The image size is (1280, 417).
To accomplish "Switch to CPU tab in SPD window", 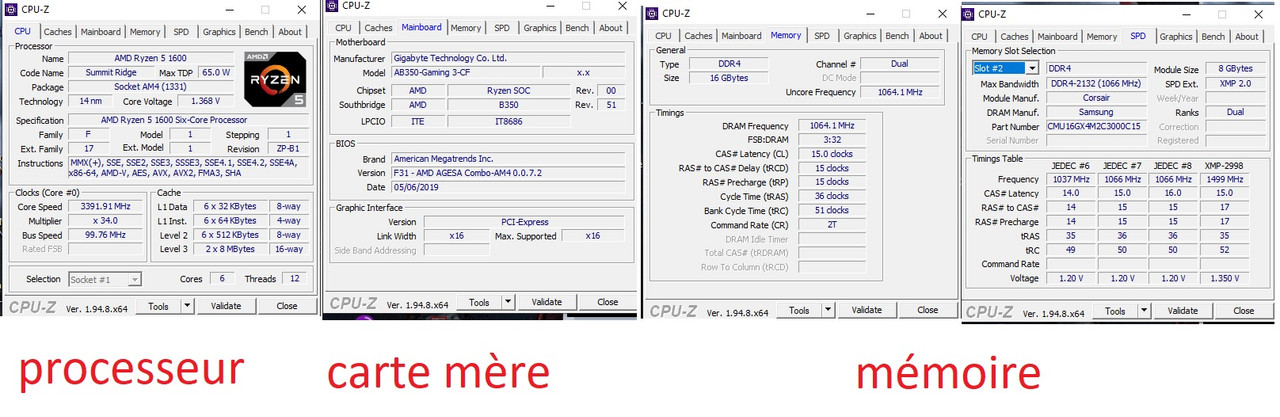I will 979,37.
